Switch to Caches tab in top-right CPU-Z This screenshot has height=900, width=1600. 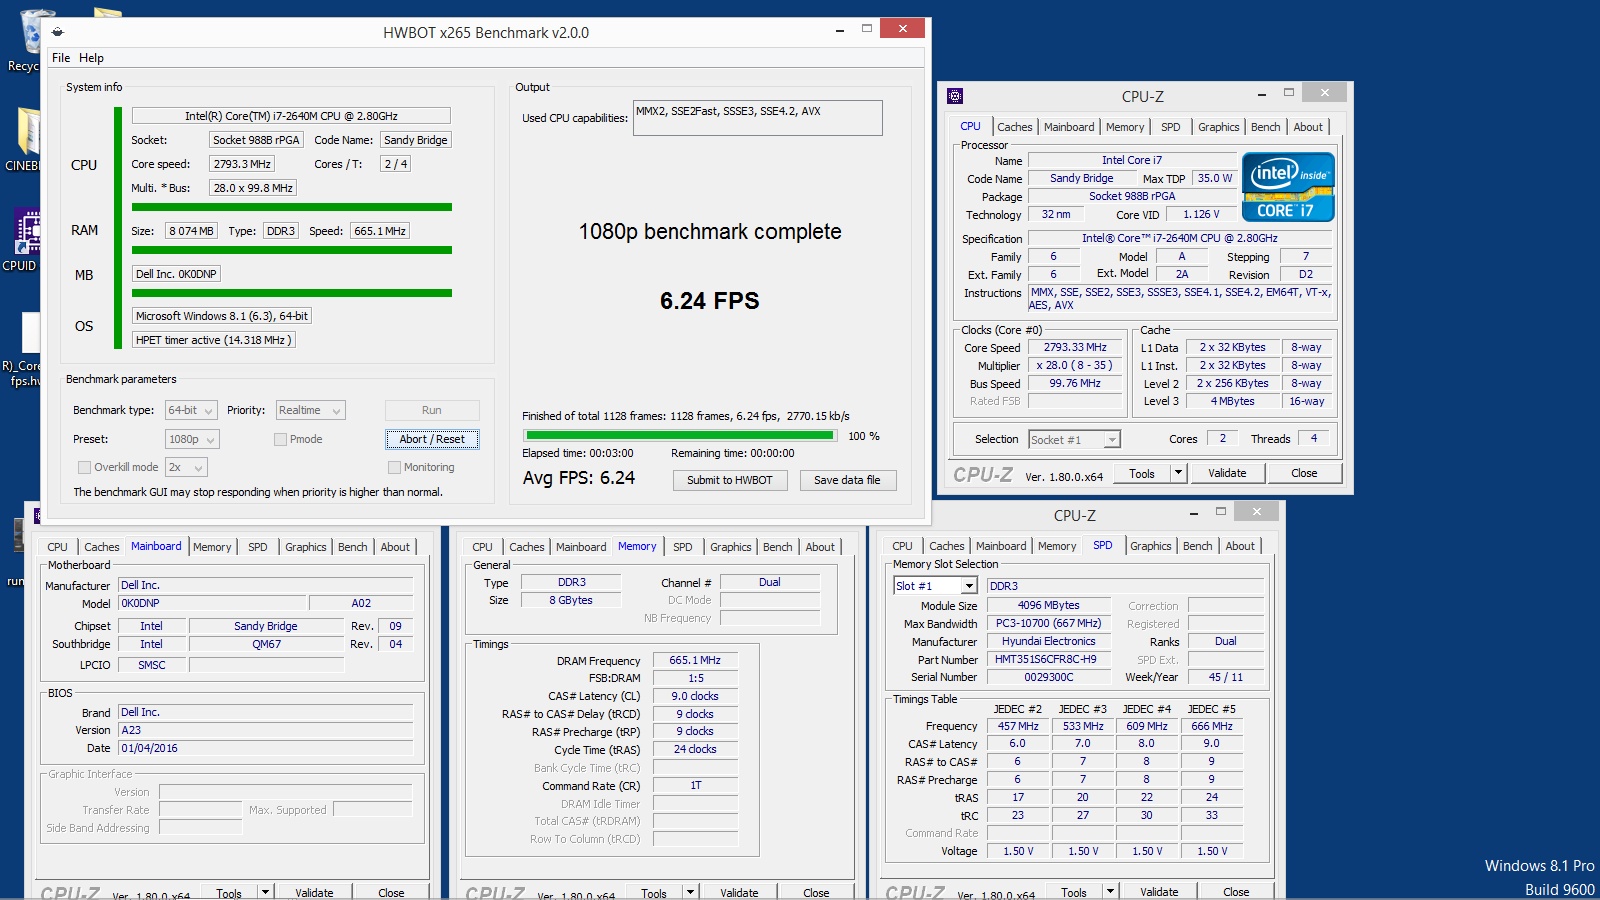1014,127
